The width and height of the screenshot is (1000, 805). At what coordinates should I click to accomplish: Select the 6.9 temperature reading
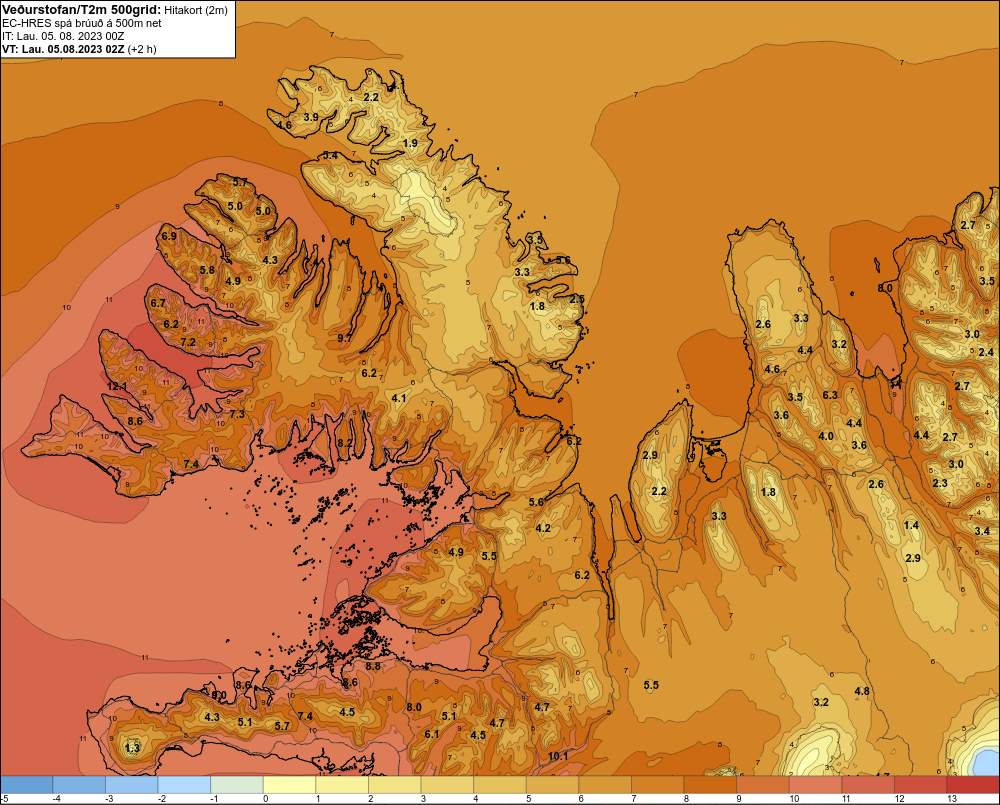(169, 236)
